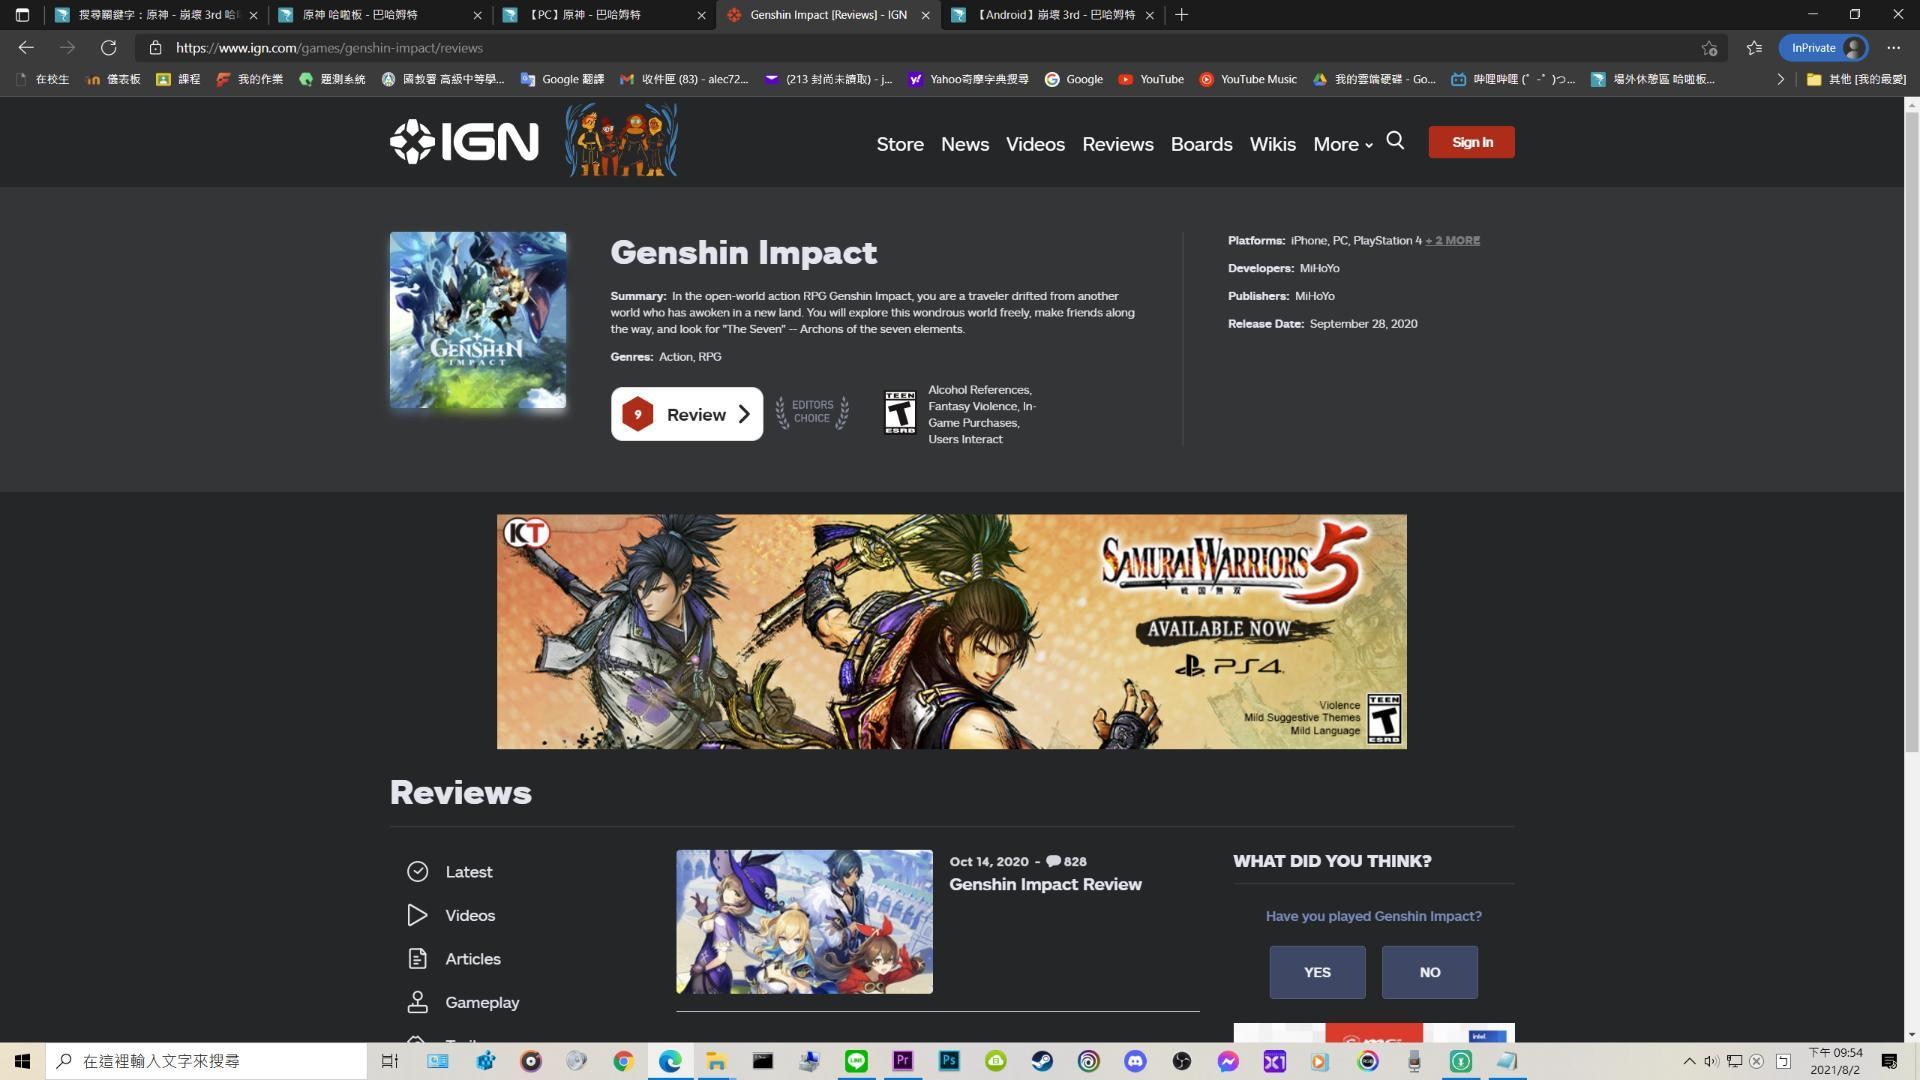Switch to 【Android】崩壞 3rd browser tab

[x=1052, y=15]
